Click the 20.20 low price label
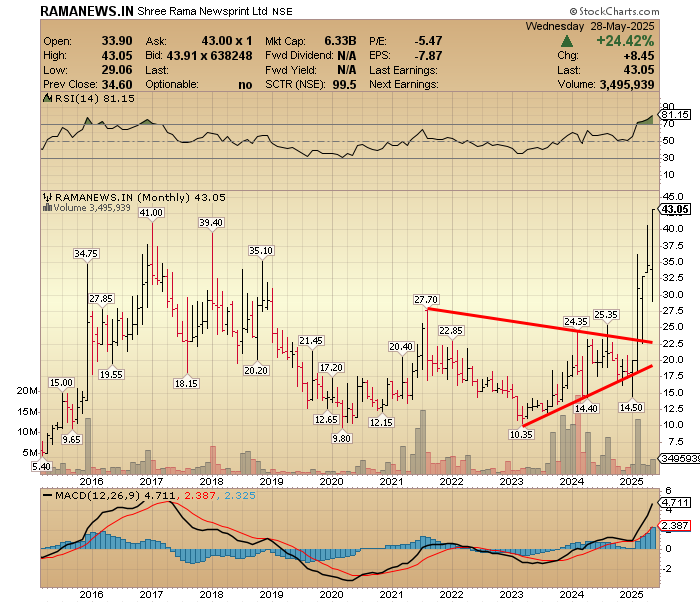 point(256,370)
